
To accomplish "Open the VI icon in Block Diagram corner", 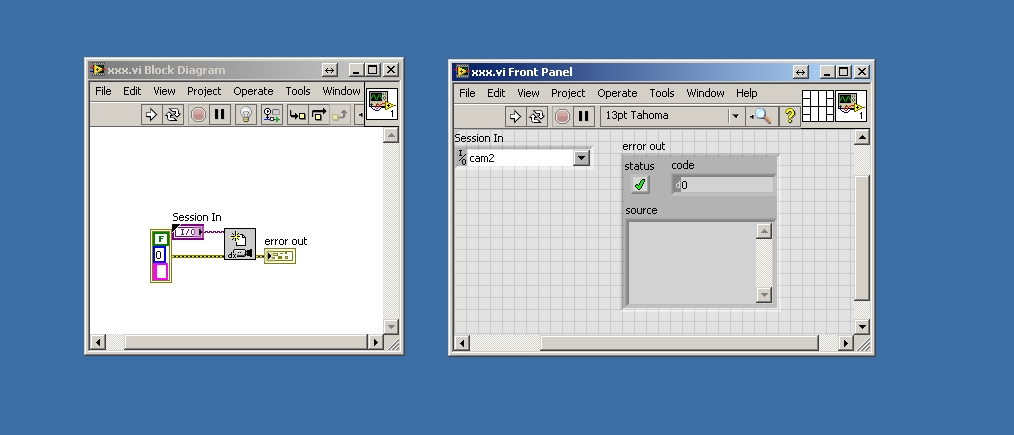I will click(x=382, y=104).
